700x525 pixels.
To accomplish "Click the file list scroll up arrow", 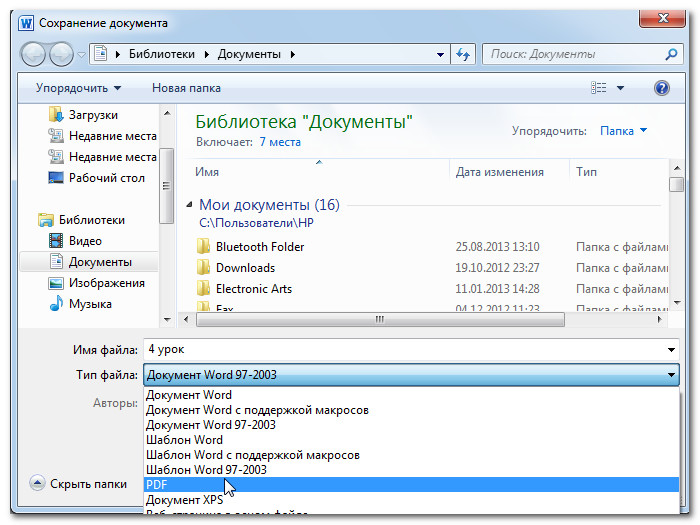I will click(677, 168).
